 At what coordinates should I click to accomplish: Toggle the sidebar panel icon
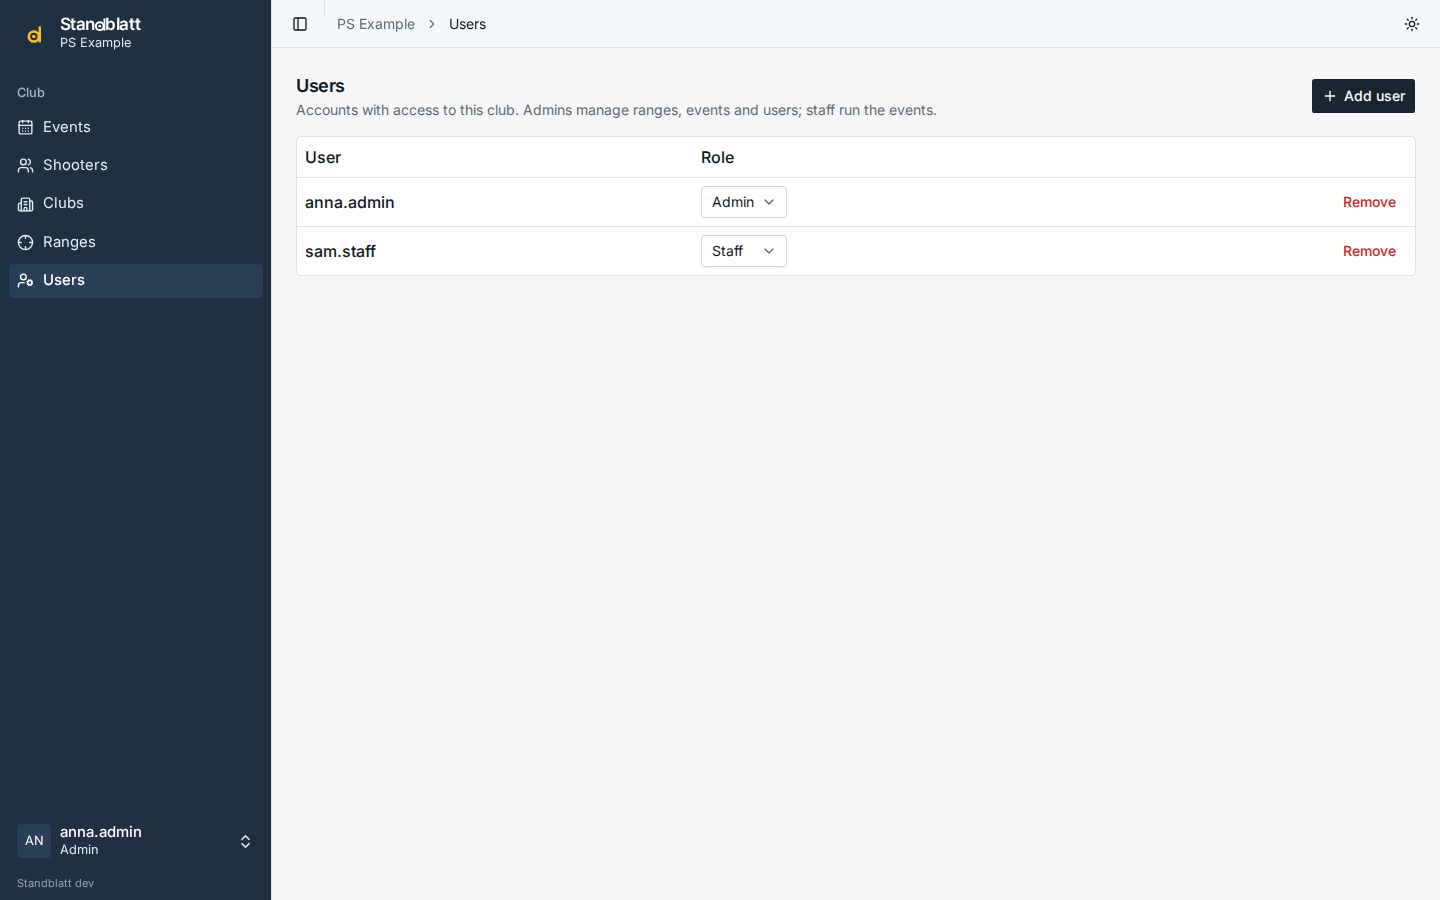pos(300,24)
